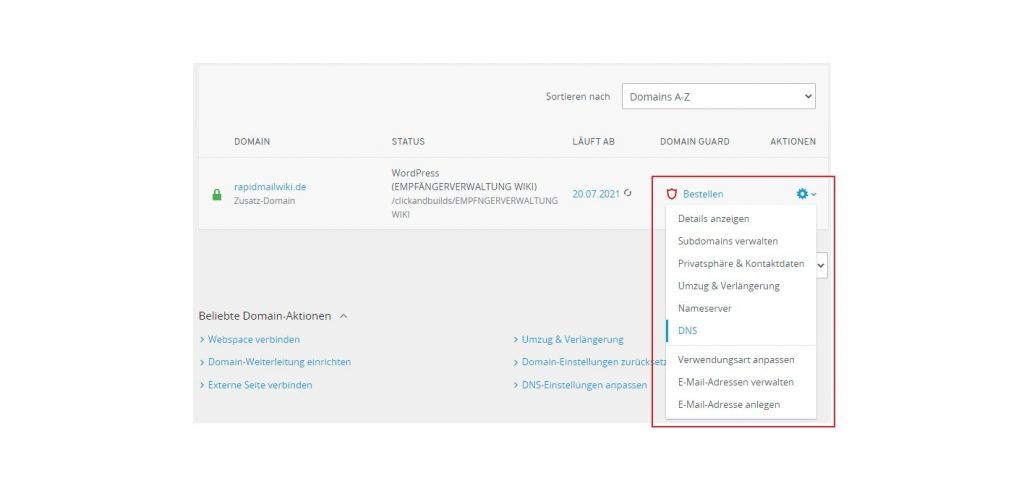This screenshot has height=486, width=1024.
Task: Select E-Mail-Adresse anlegen menu option
Action: 728,404
